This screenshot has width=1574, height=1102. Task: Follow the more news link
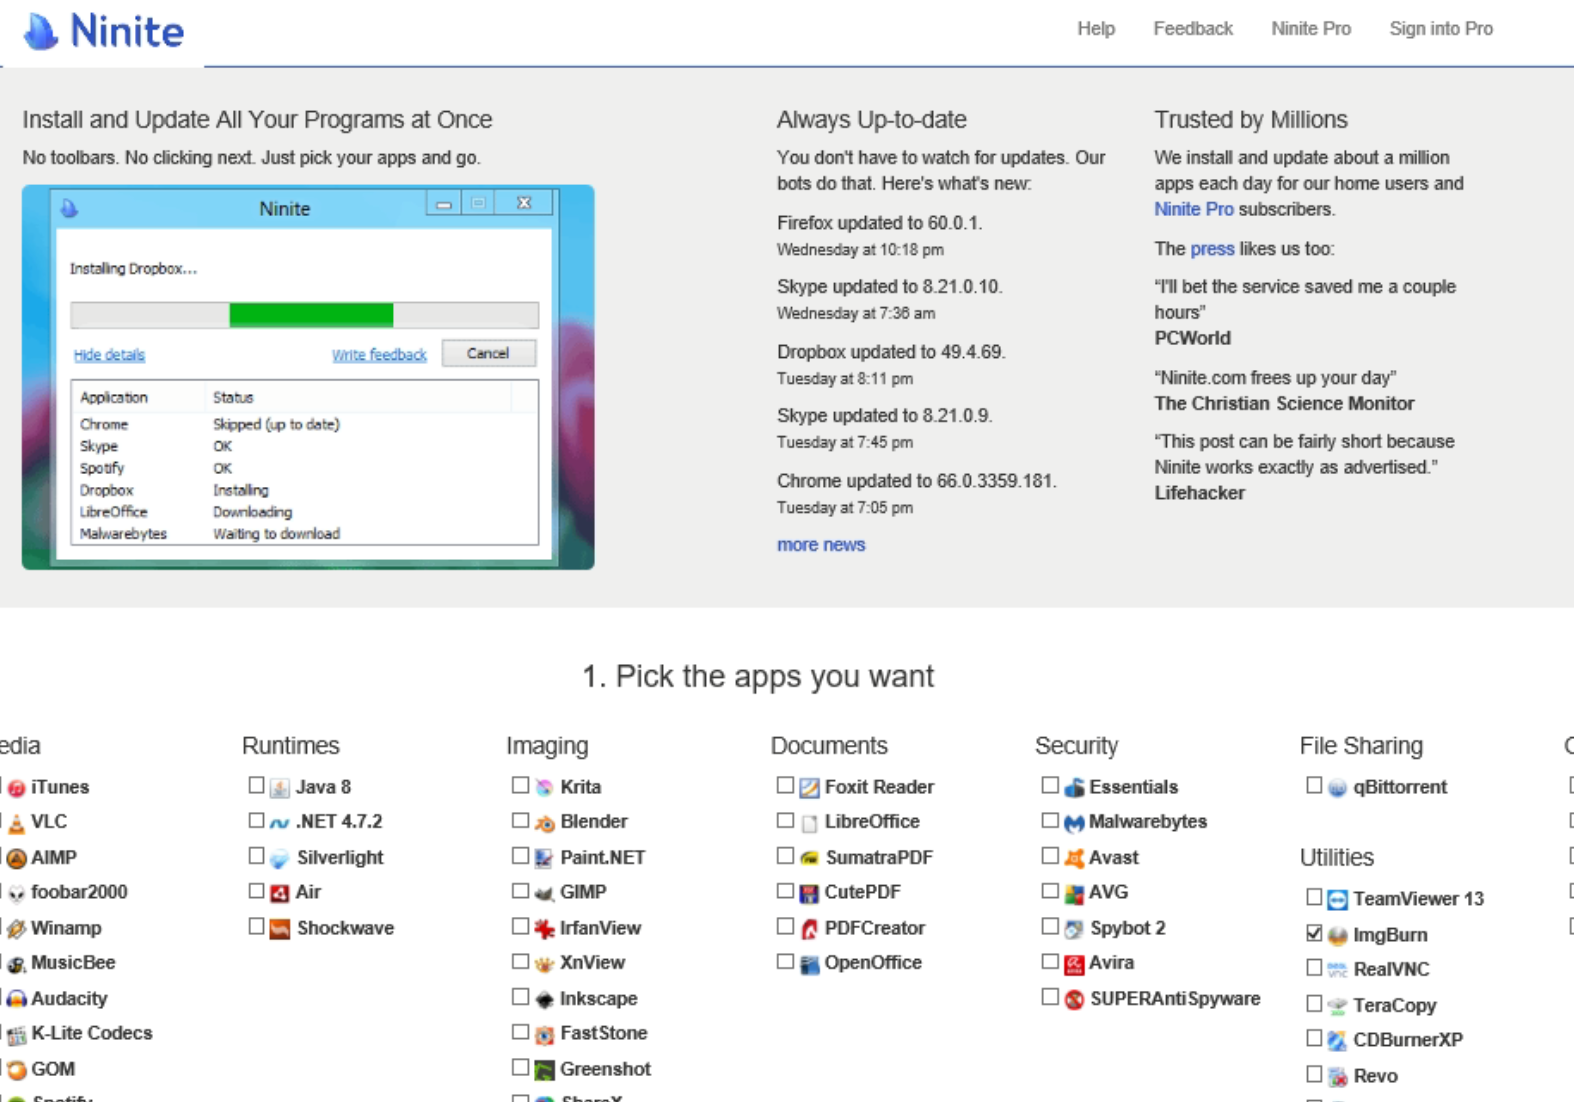coord(820,545)
